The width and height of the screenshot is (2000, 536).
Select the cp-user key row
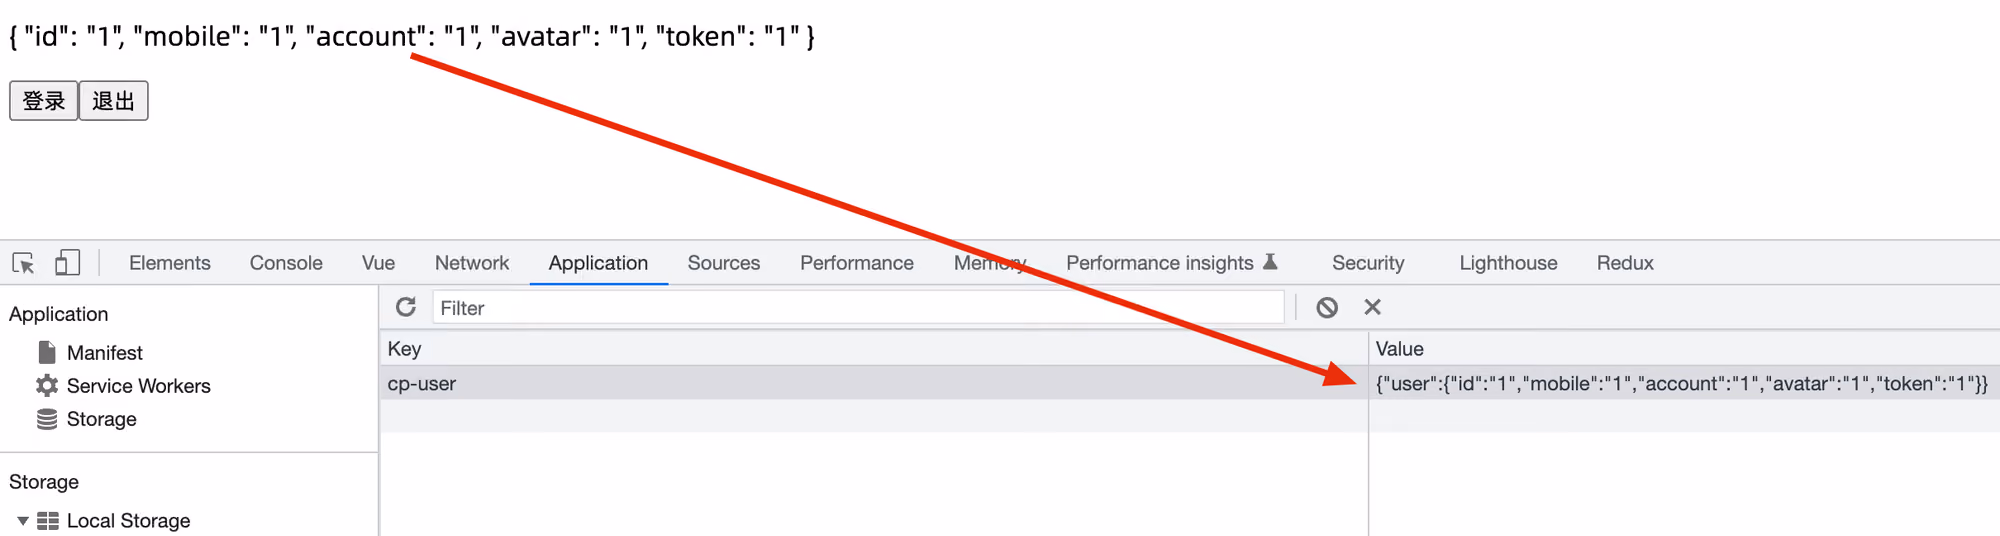click(873, 383)
